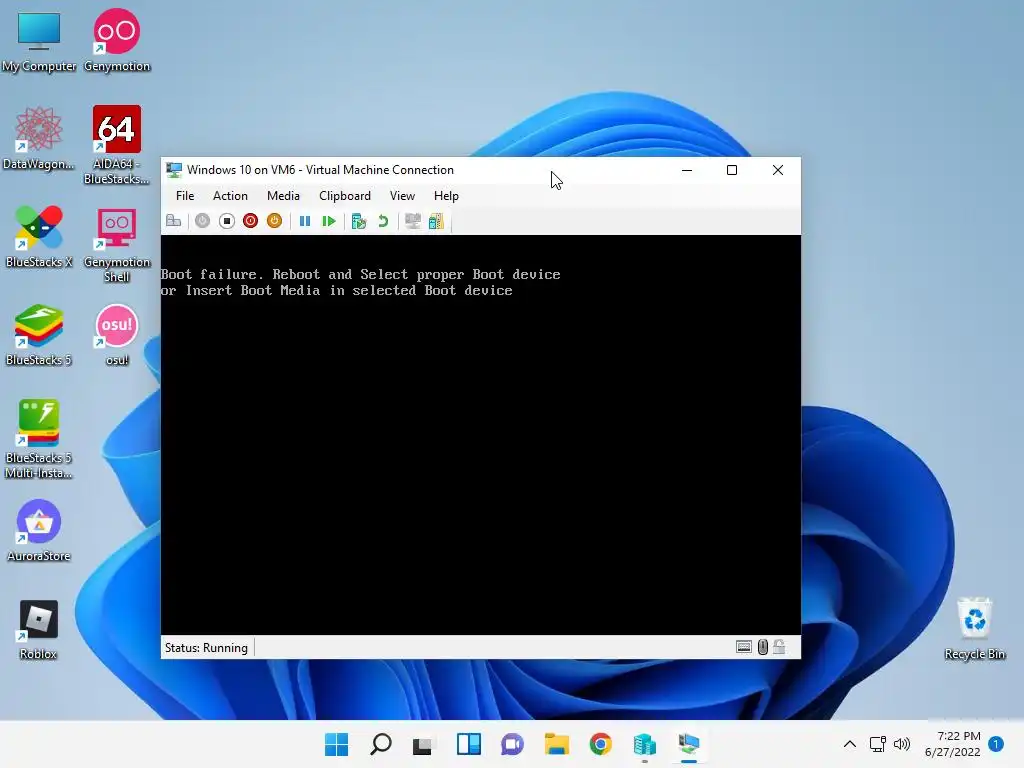This screenshot has width=1024, height=768.
Task: Select the Roblox desktop shortcut
Action: tap(39, 629)
